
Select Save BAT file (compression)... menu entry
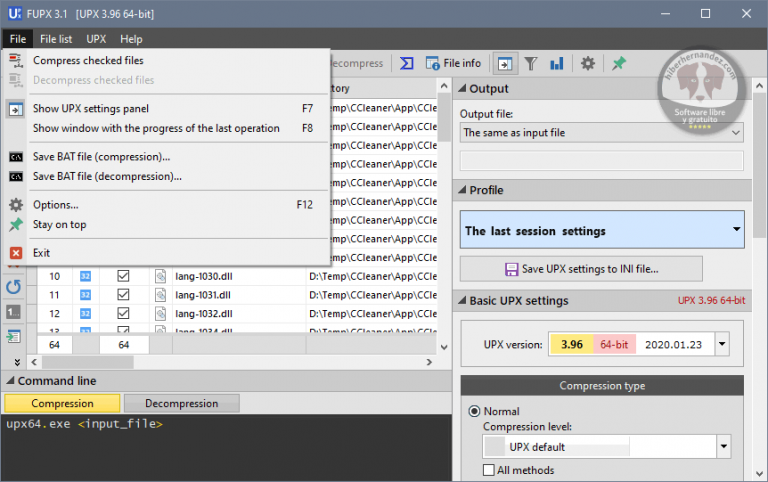[x=101, y=156]
